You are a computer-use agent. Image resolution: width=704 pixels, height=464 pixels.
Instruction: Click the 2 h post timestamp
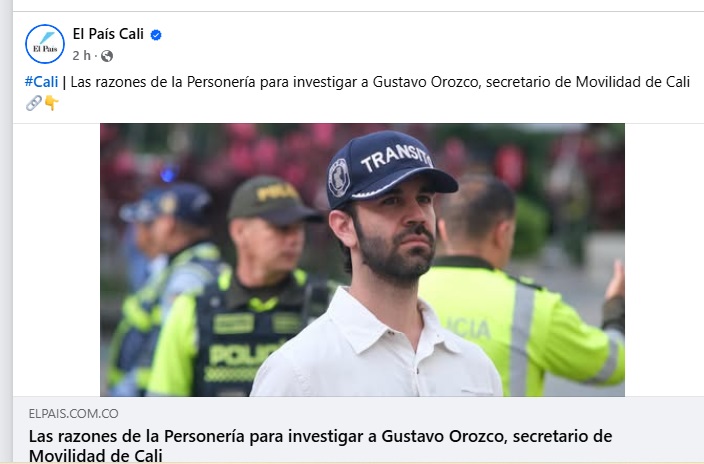tap(81, 56)
